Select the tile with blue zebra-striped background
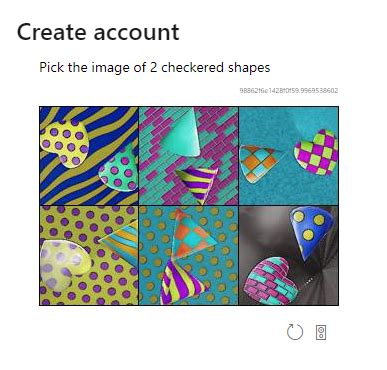The image size is (387, 370). [89, 156]
